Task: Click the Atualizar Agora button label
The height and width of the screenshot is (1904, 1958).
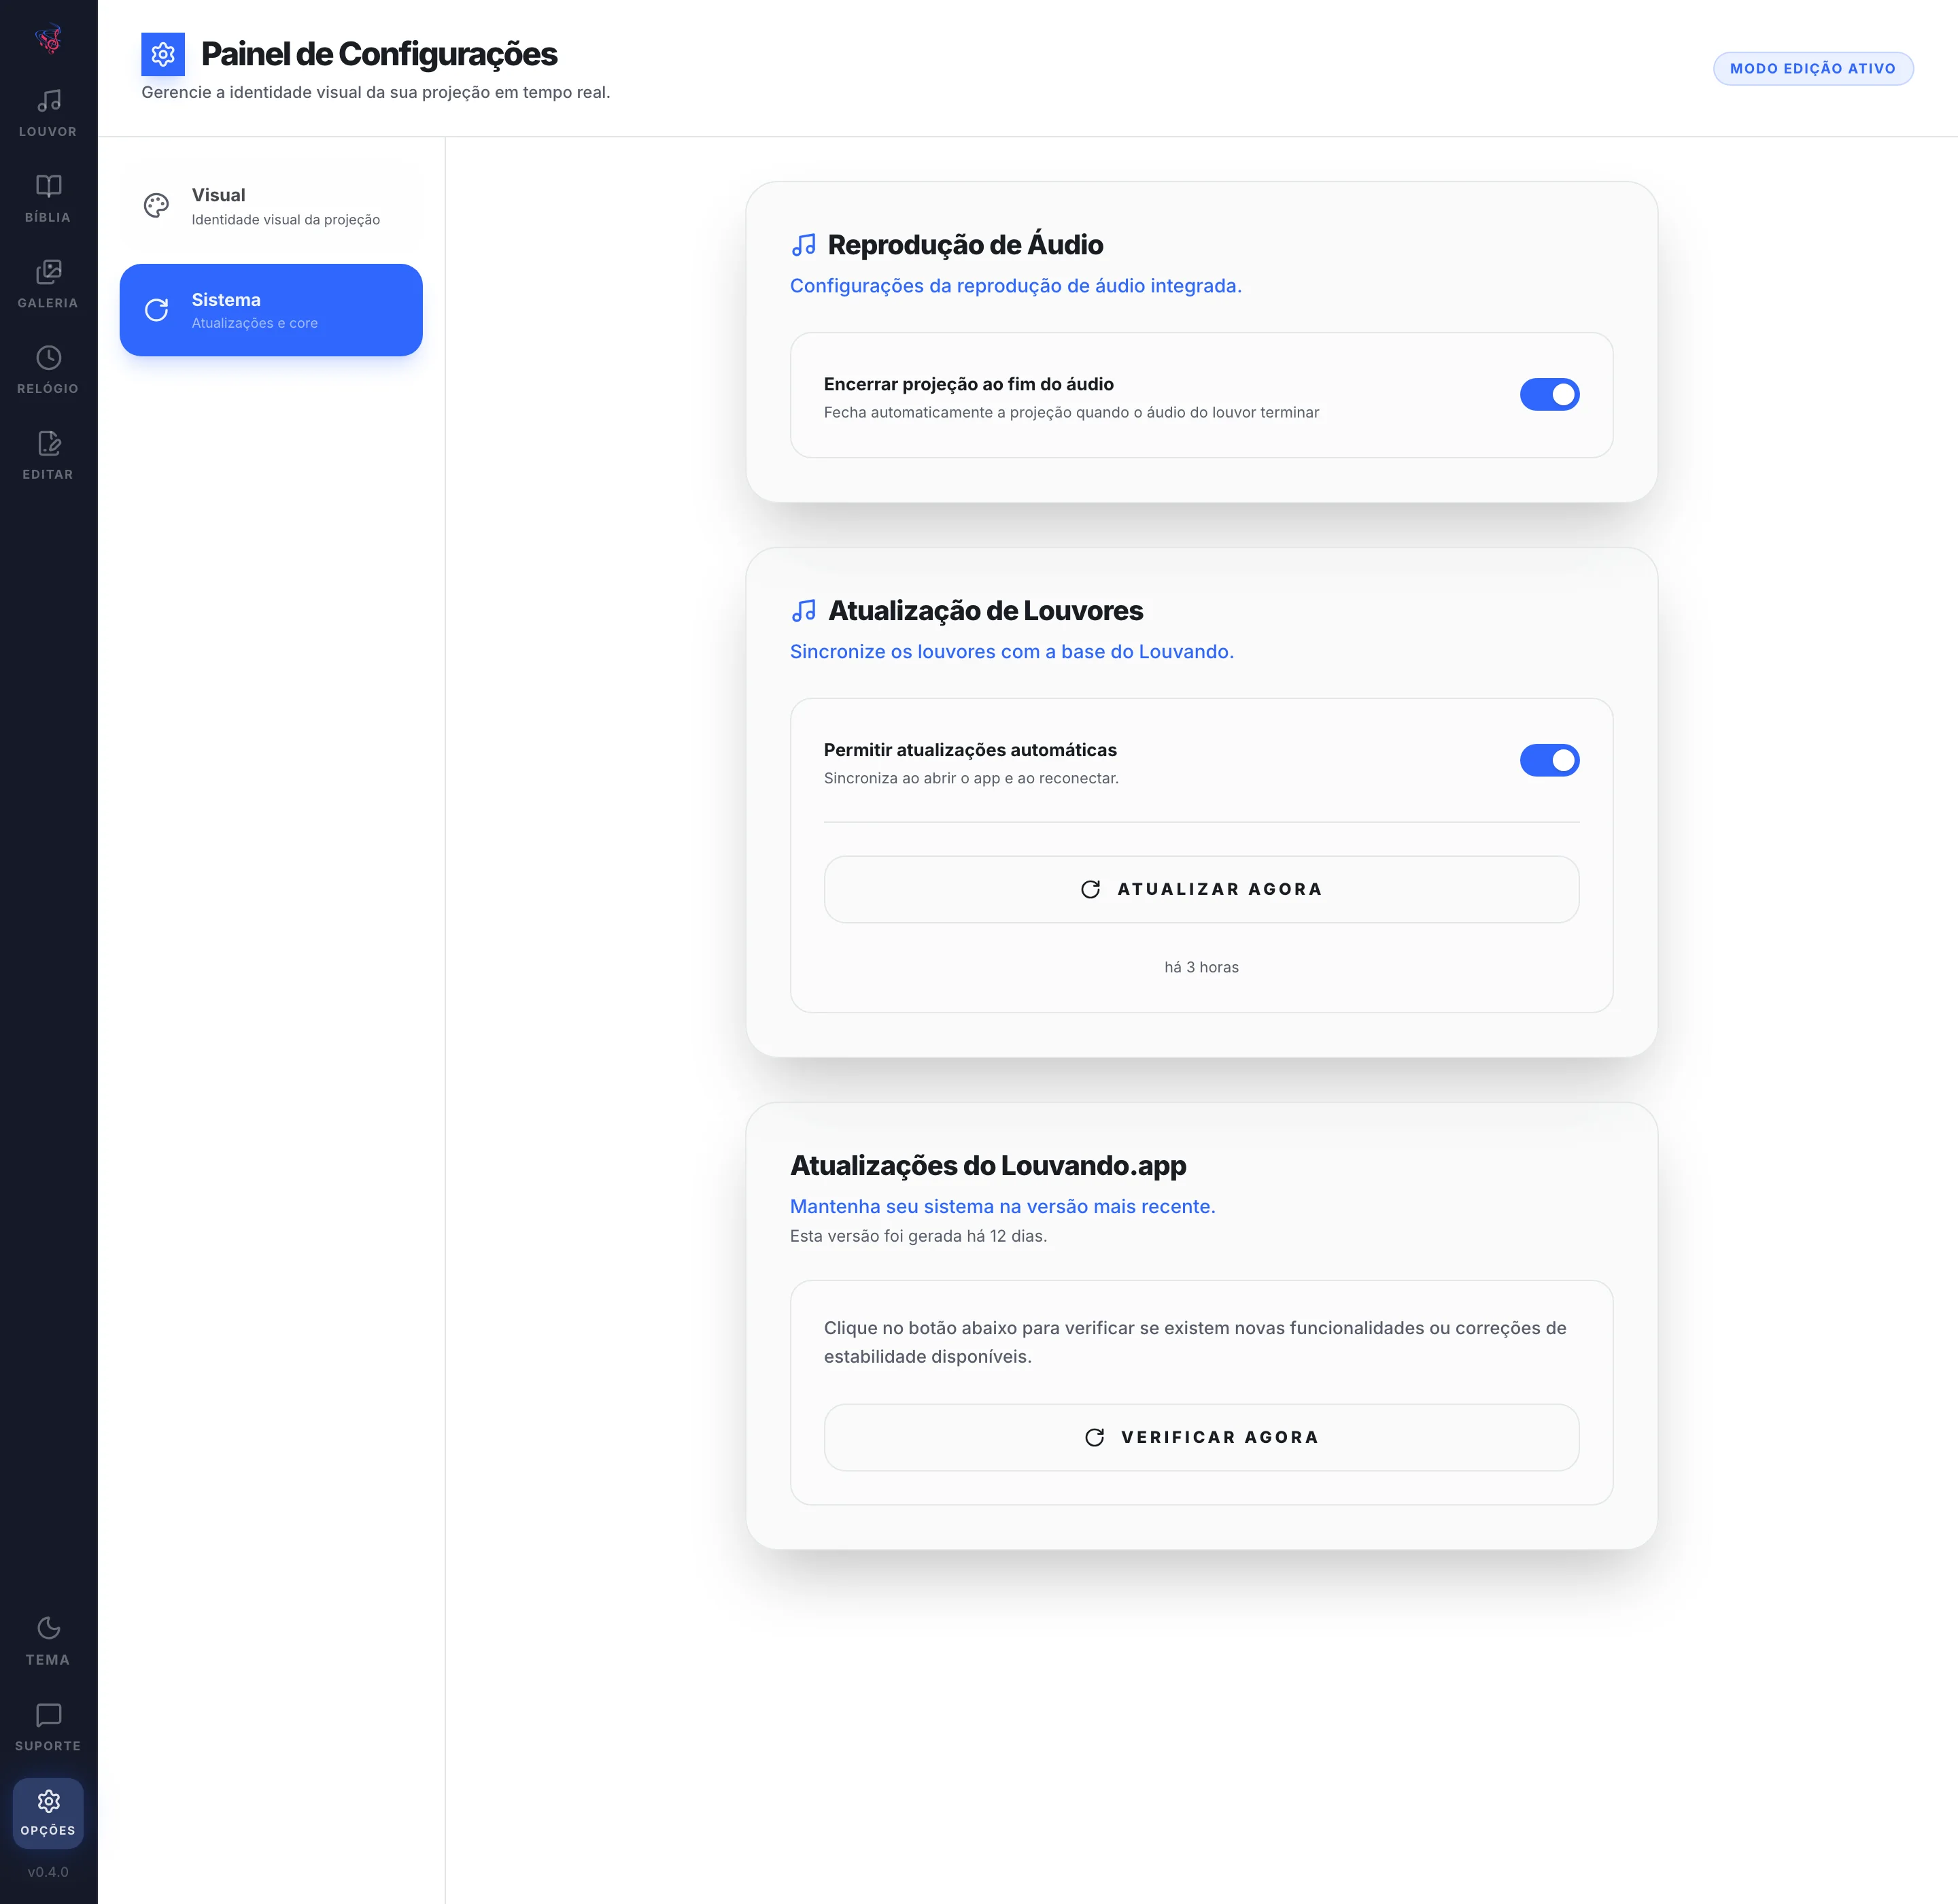Action: click(1219, 889)
